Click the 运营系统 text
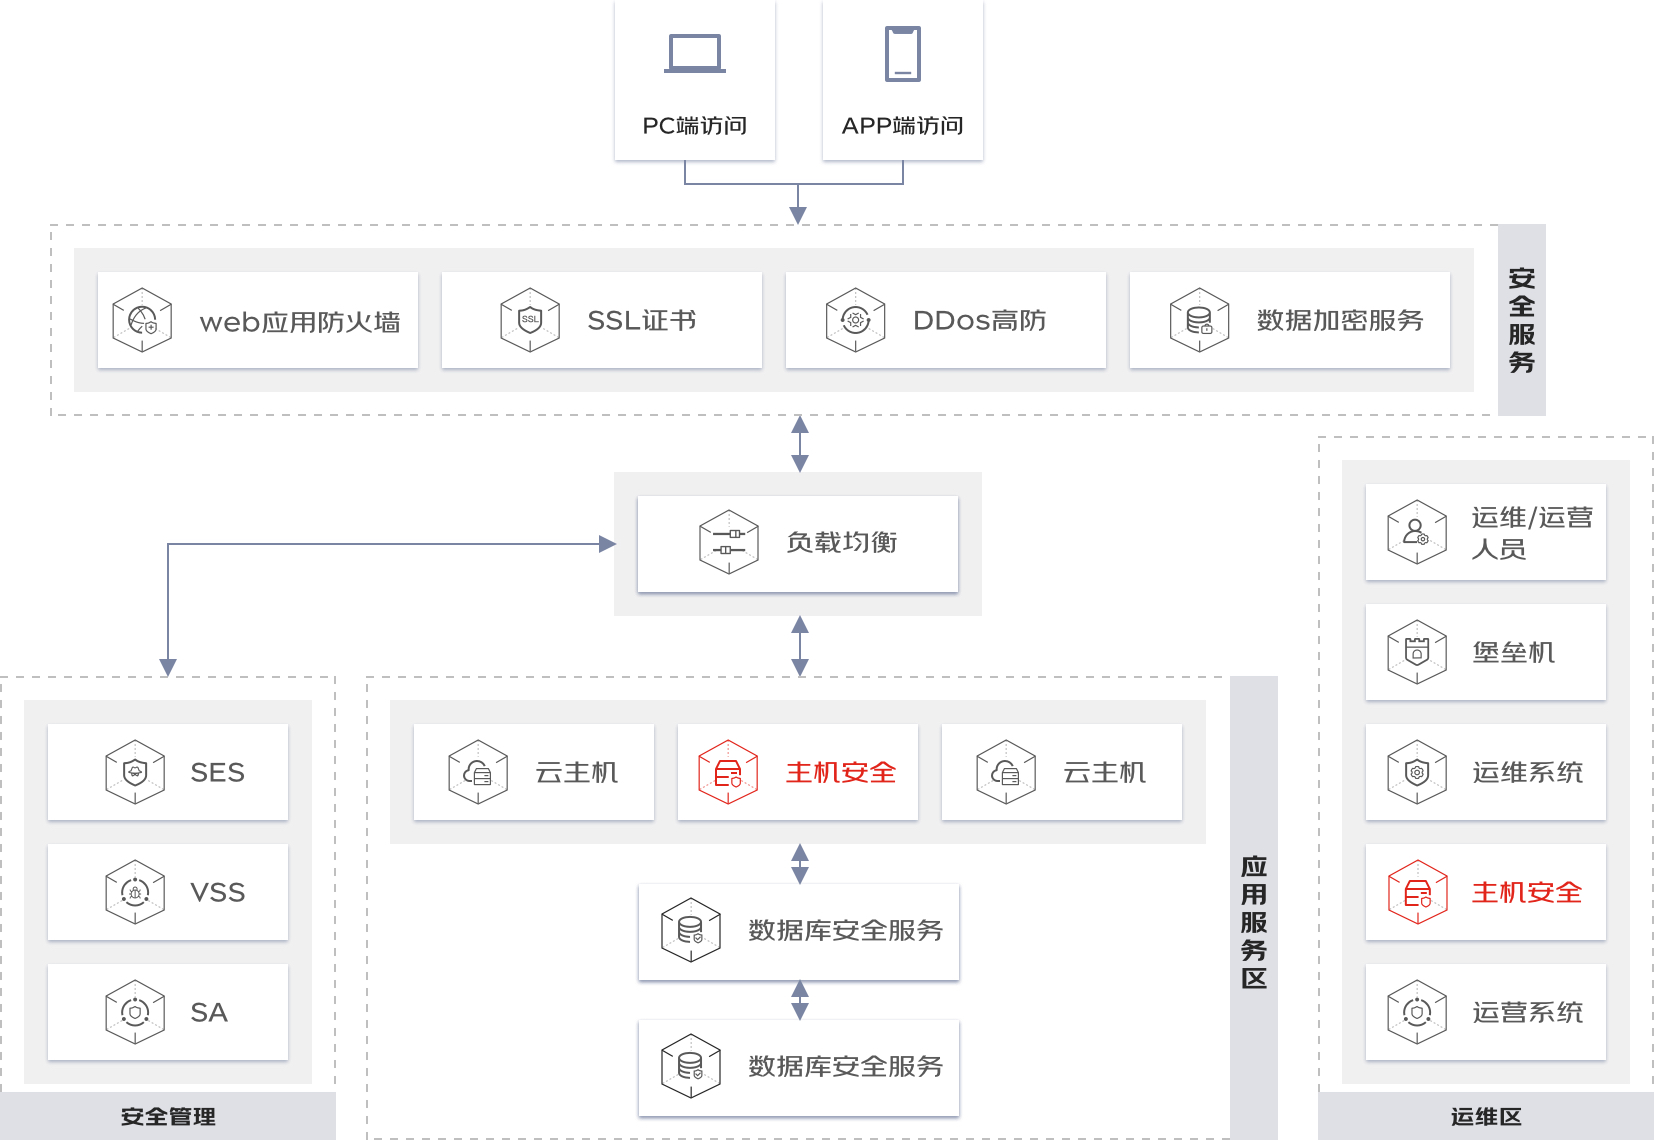 (1528, 1013)
